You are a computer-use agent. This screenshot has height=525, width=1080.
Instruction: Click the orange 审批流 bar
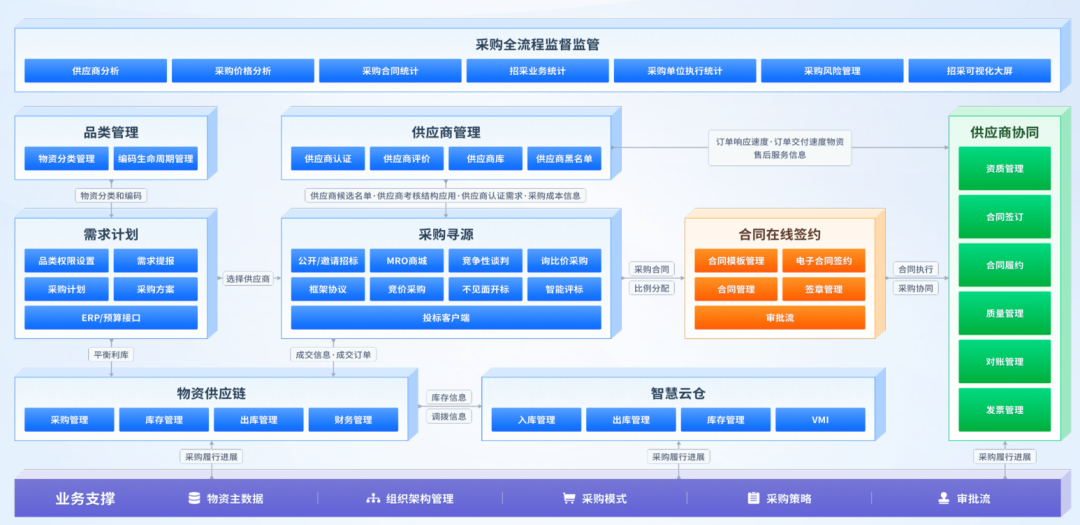pos(780,318)
